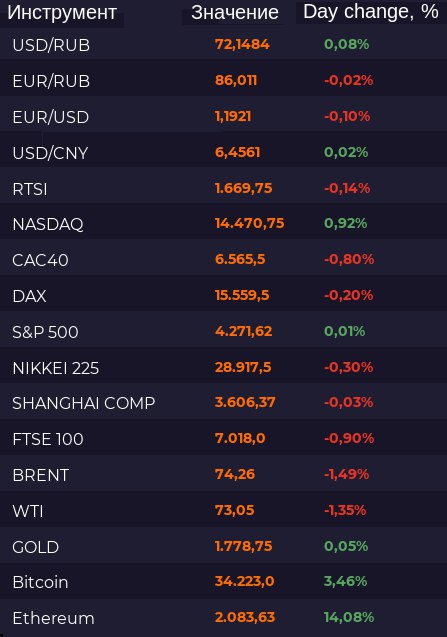
Task: Select NIKKEI 225 index row
Action: click(224, 368)
